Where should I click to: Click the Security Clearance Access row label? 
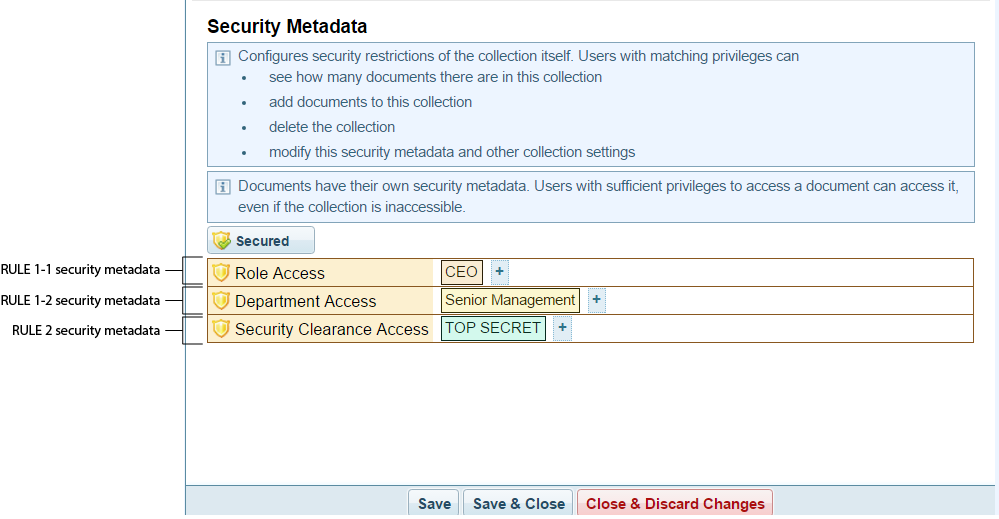pos(331,329)
